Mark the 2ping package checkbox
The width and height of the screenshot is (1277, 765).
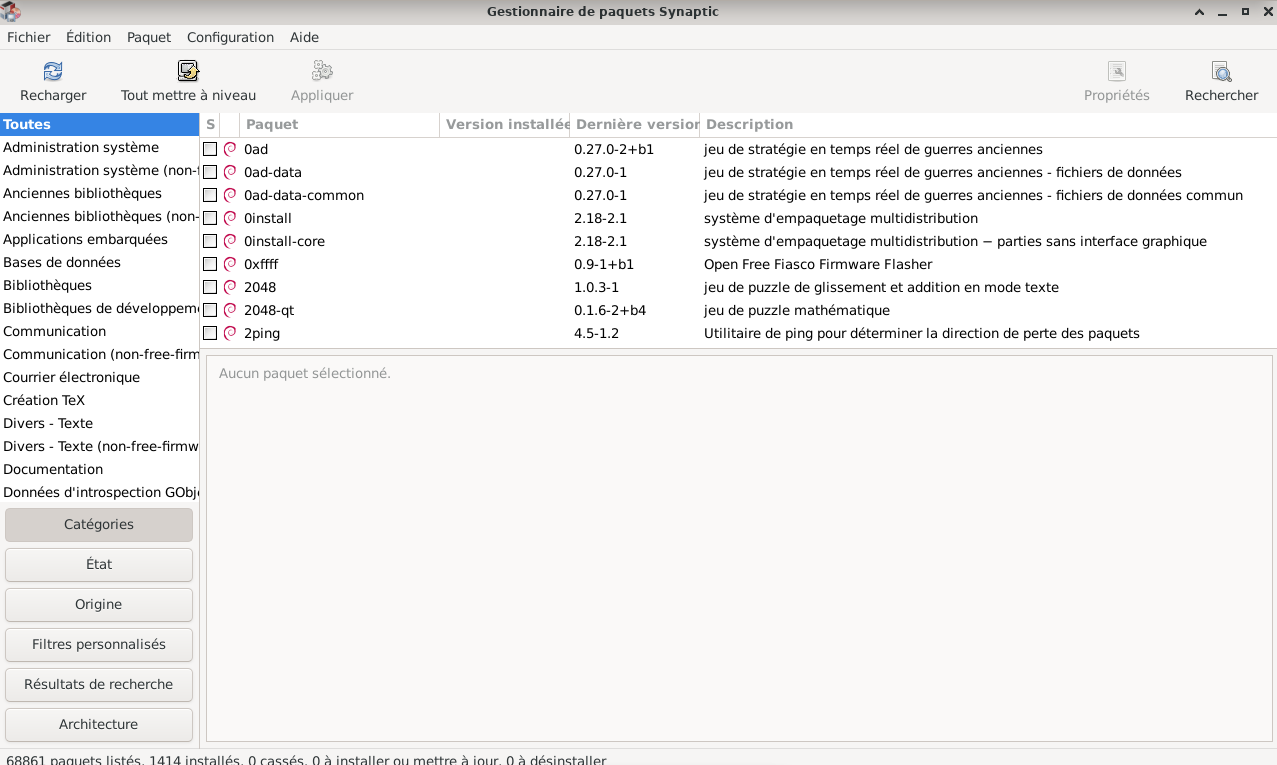tap(210, 333)
